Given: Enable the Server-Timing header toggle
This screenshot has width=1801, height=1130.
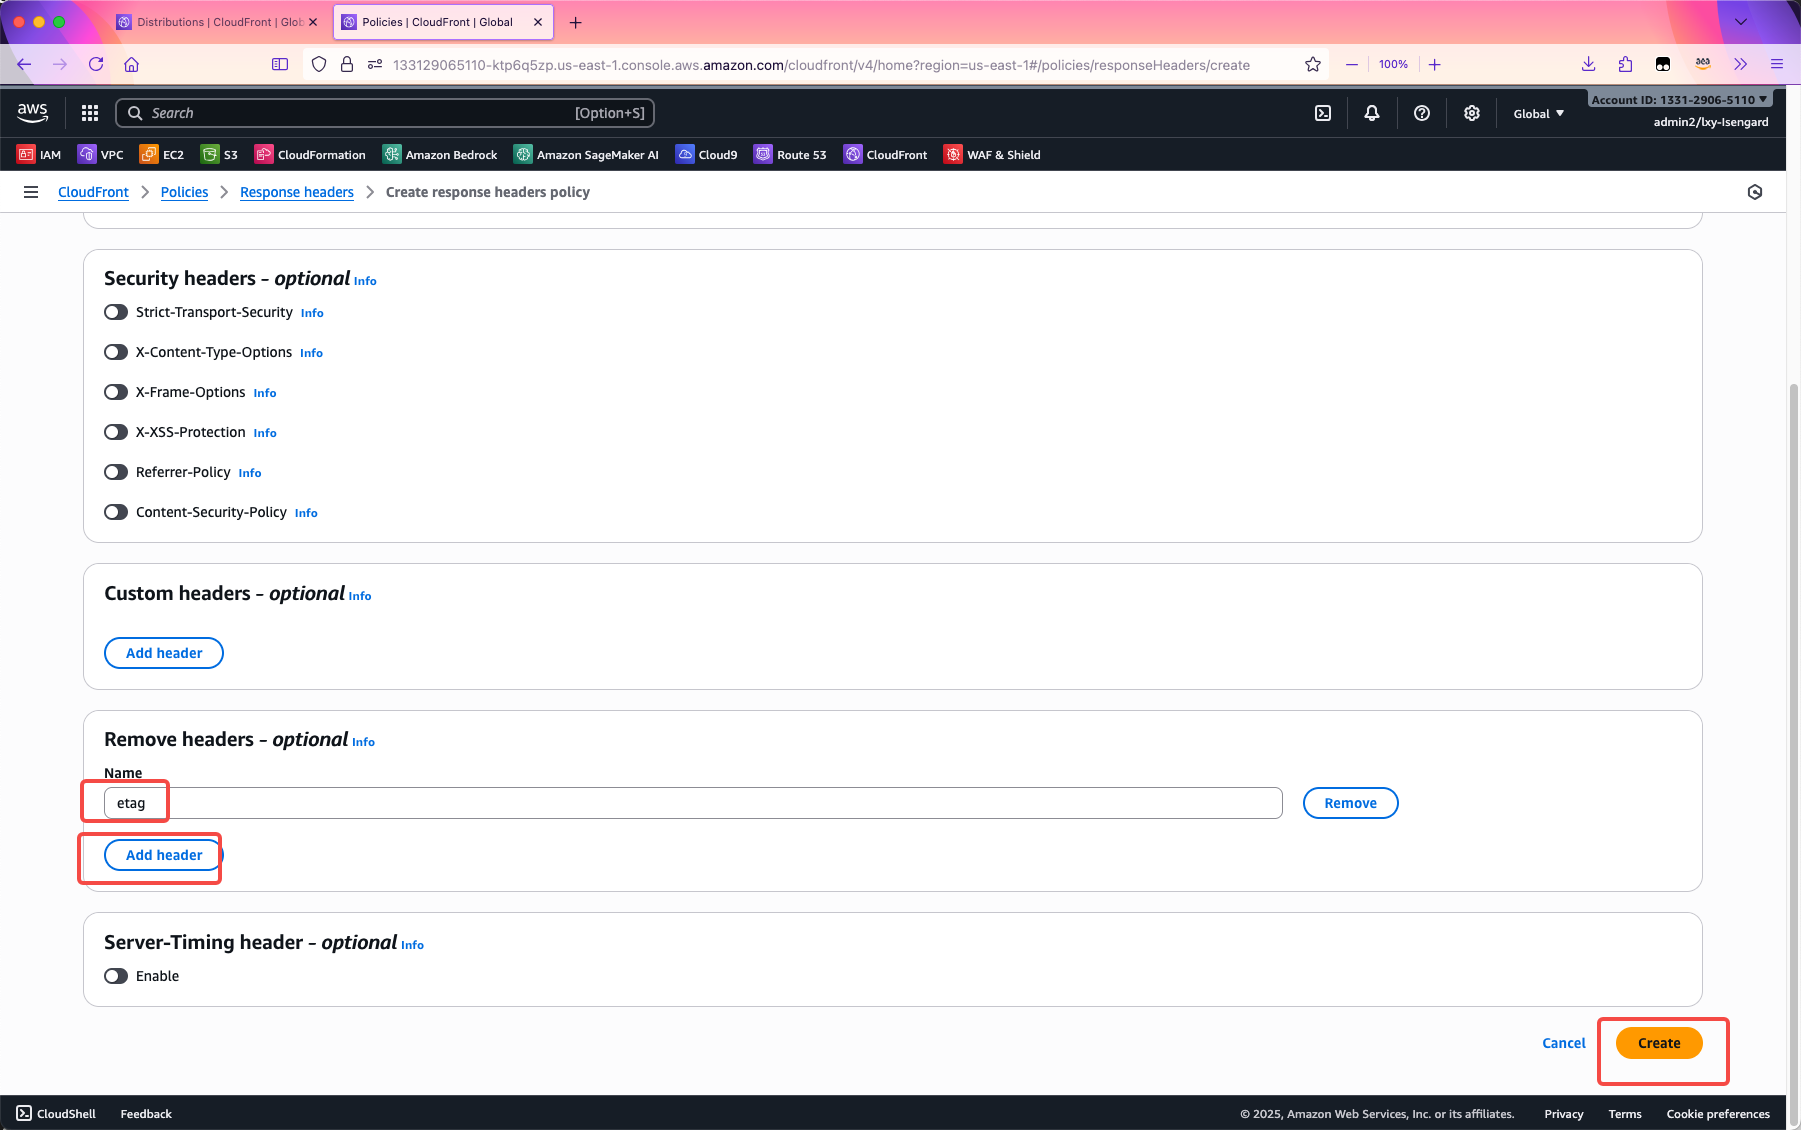Looking at the screenshot, I should pyautogui.click(x=116, y=976).
